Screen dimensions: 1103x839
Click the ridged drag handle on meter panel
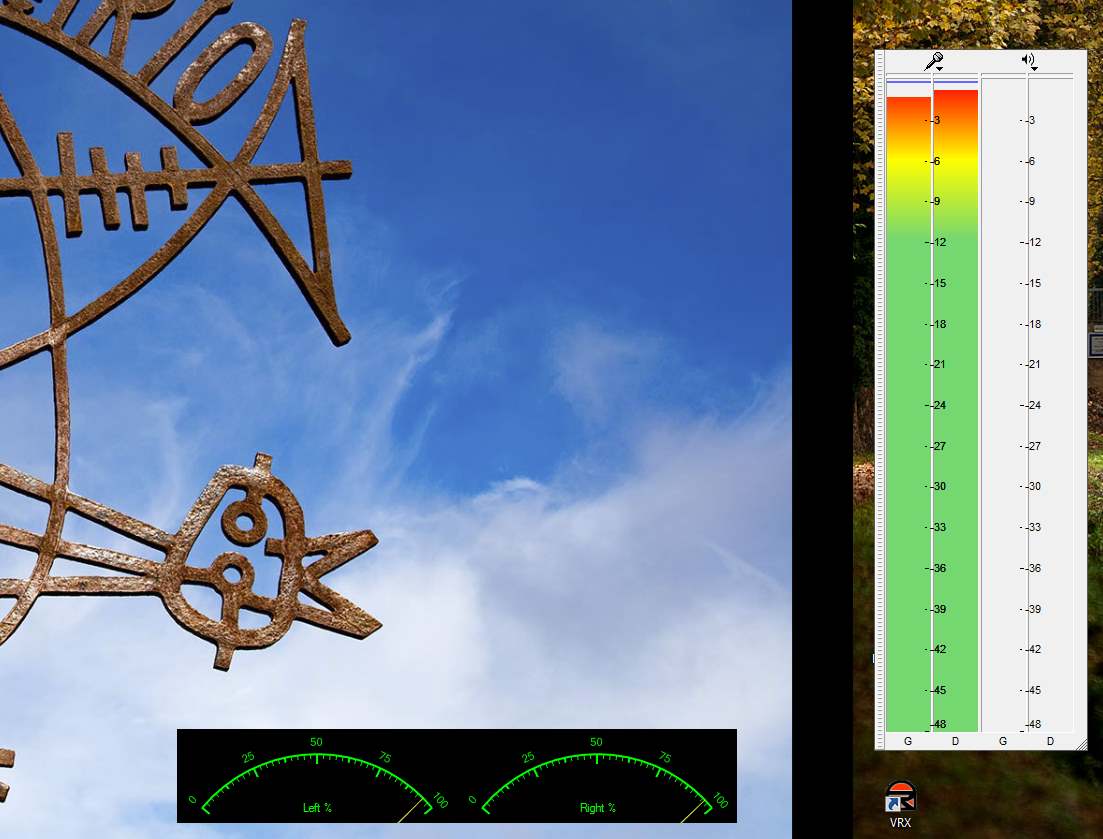(x=880, y=400)
